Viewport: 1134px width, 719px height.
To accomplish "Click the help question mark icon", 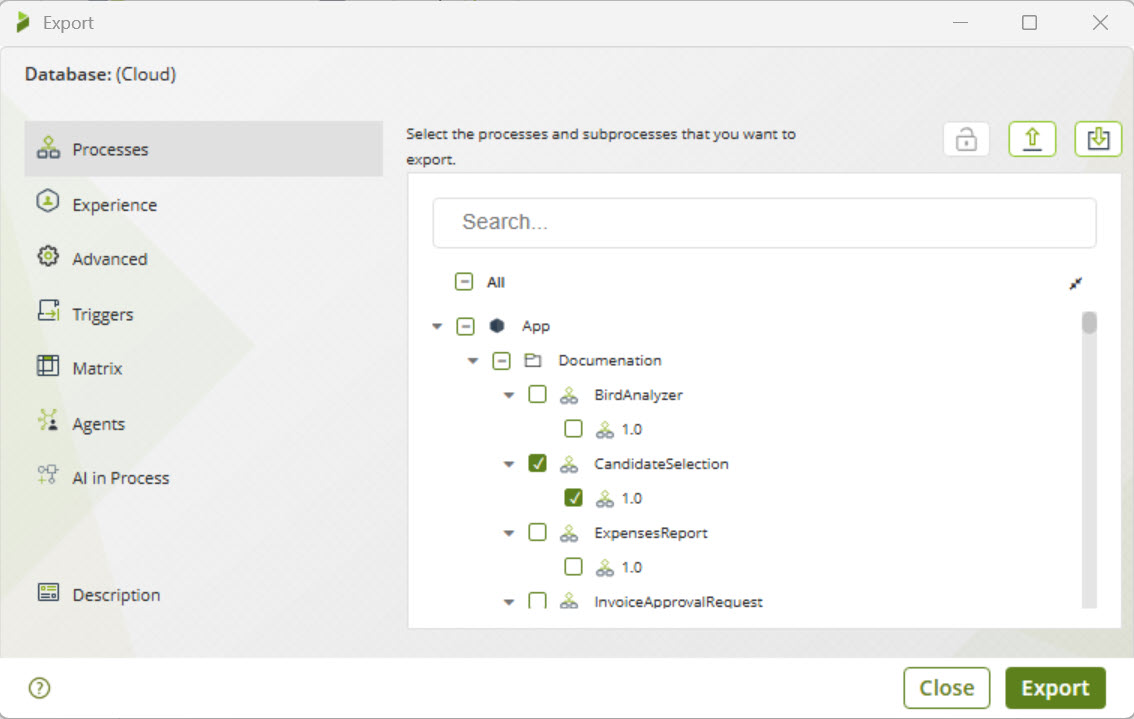I will pos(39,688).
